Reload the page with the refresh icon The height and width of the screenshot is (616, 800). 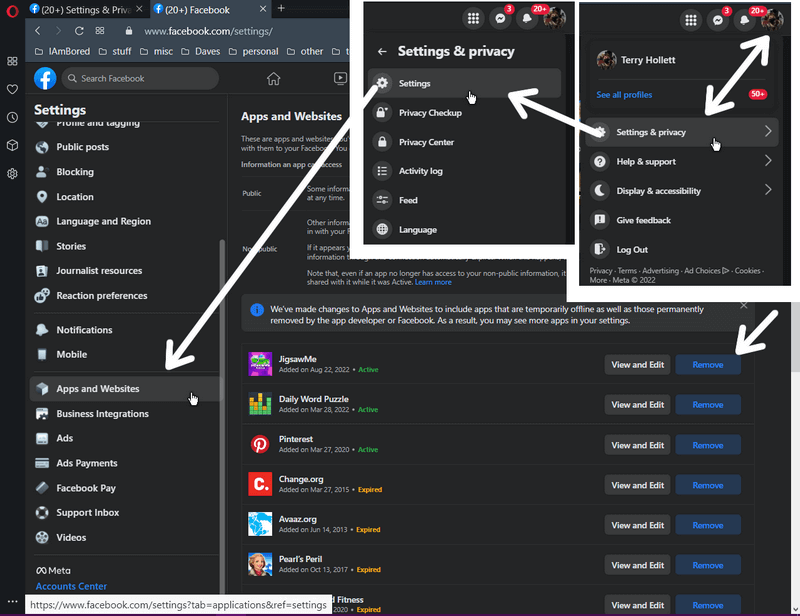click(79, 31)
